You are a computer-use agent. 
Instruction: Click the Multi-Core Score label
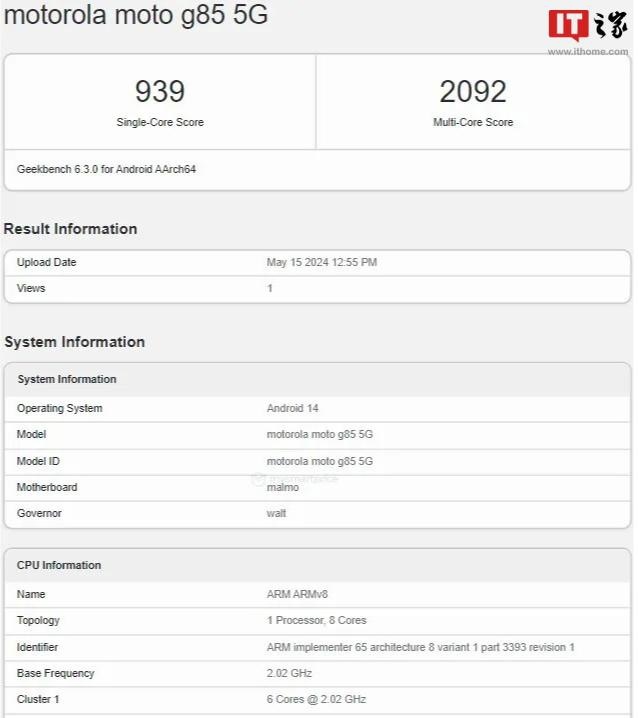tap(473, 122)
